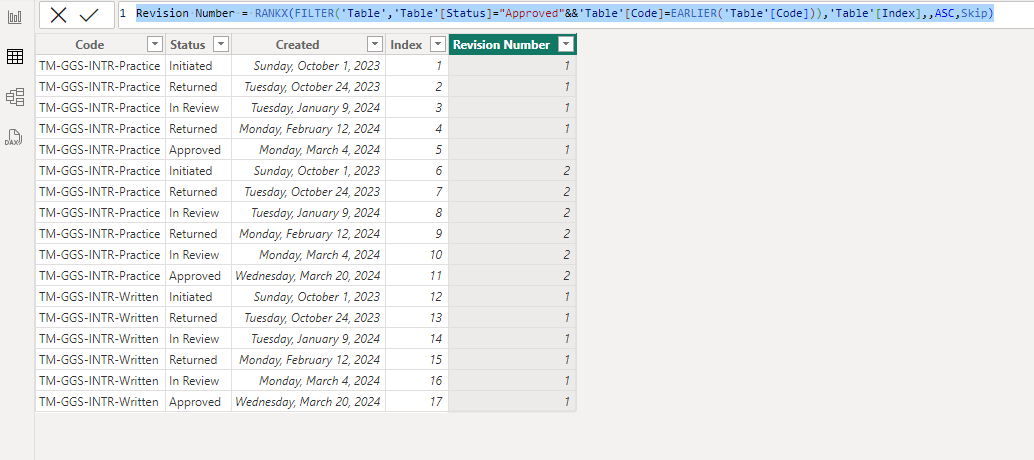Click Created date in Index 5 row
The width and height of the screenshot is (1034, 460).
tap(309, 150)
